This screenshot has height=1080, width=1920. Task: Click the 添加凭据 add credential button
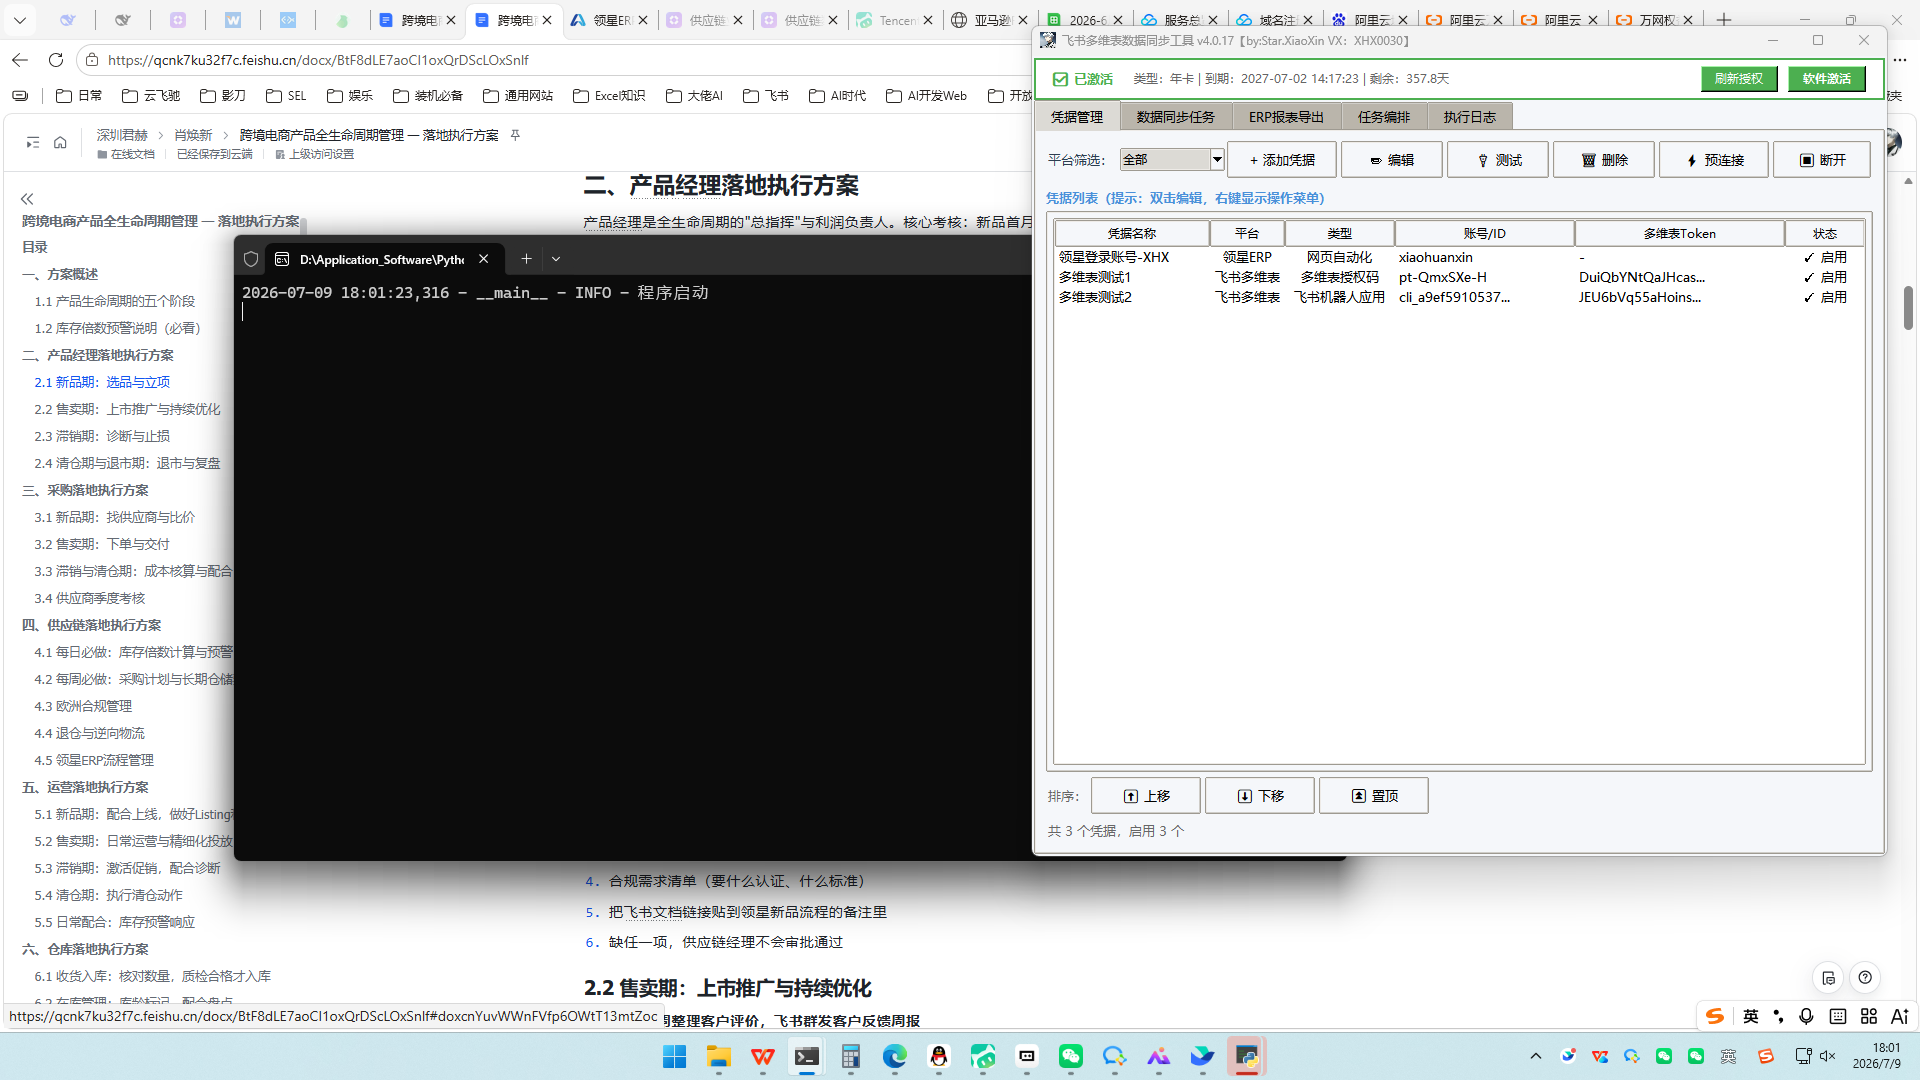(x=1281, y=160)
